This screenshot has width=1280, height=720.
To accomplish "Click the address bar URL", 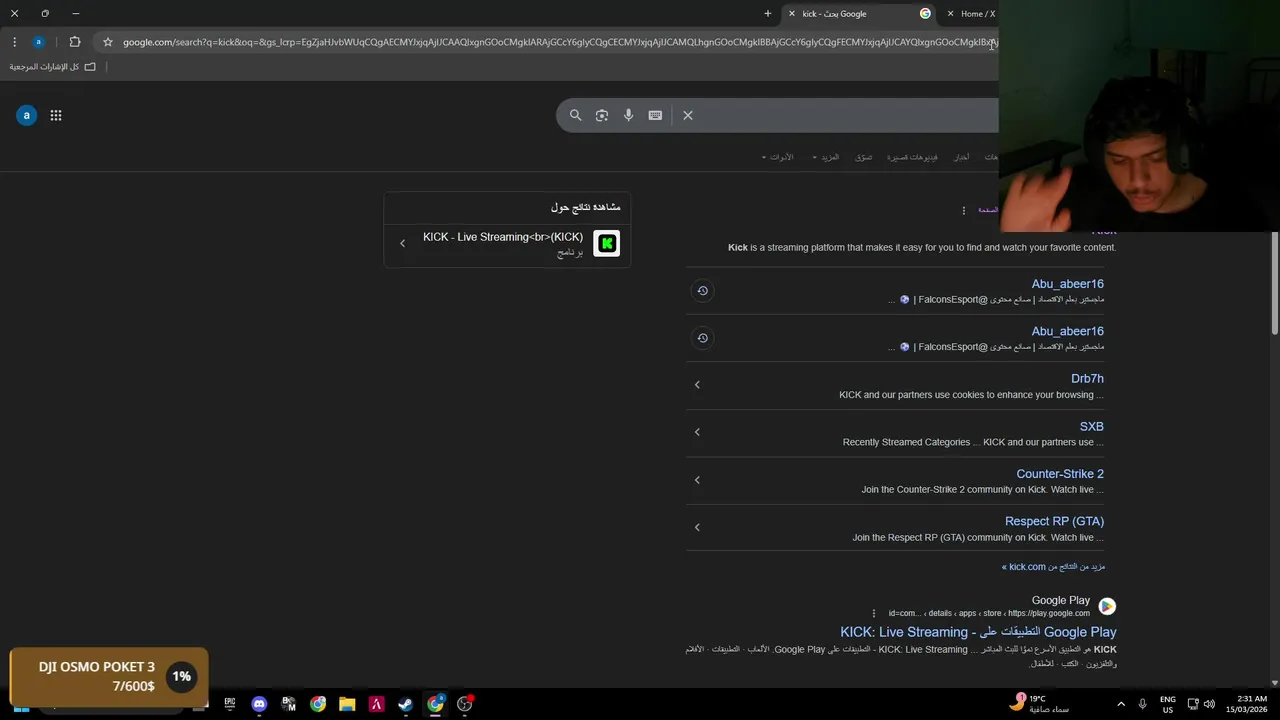I will tap(560, 42).
